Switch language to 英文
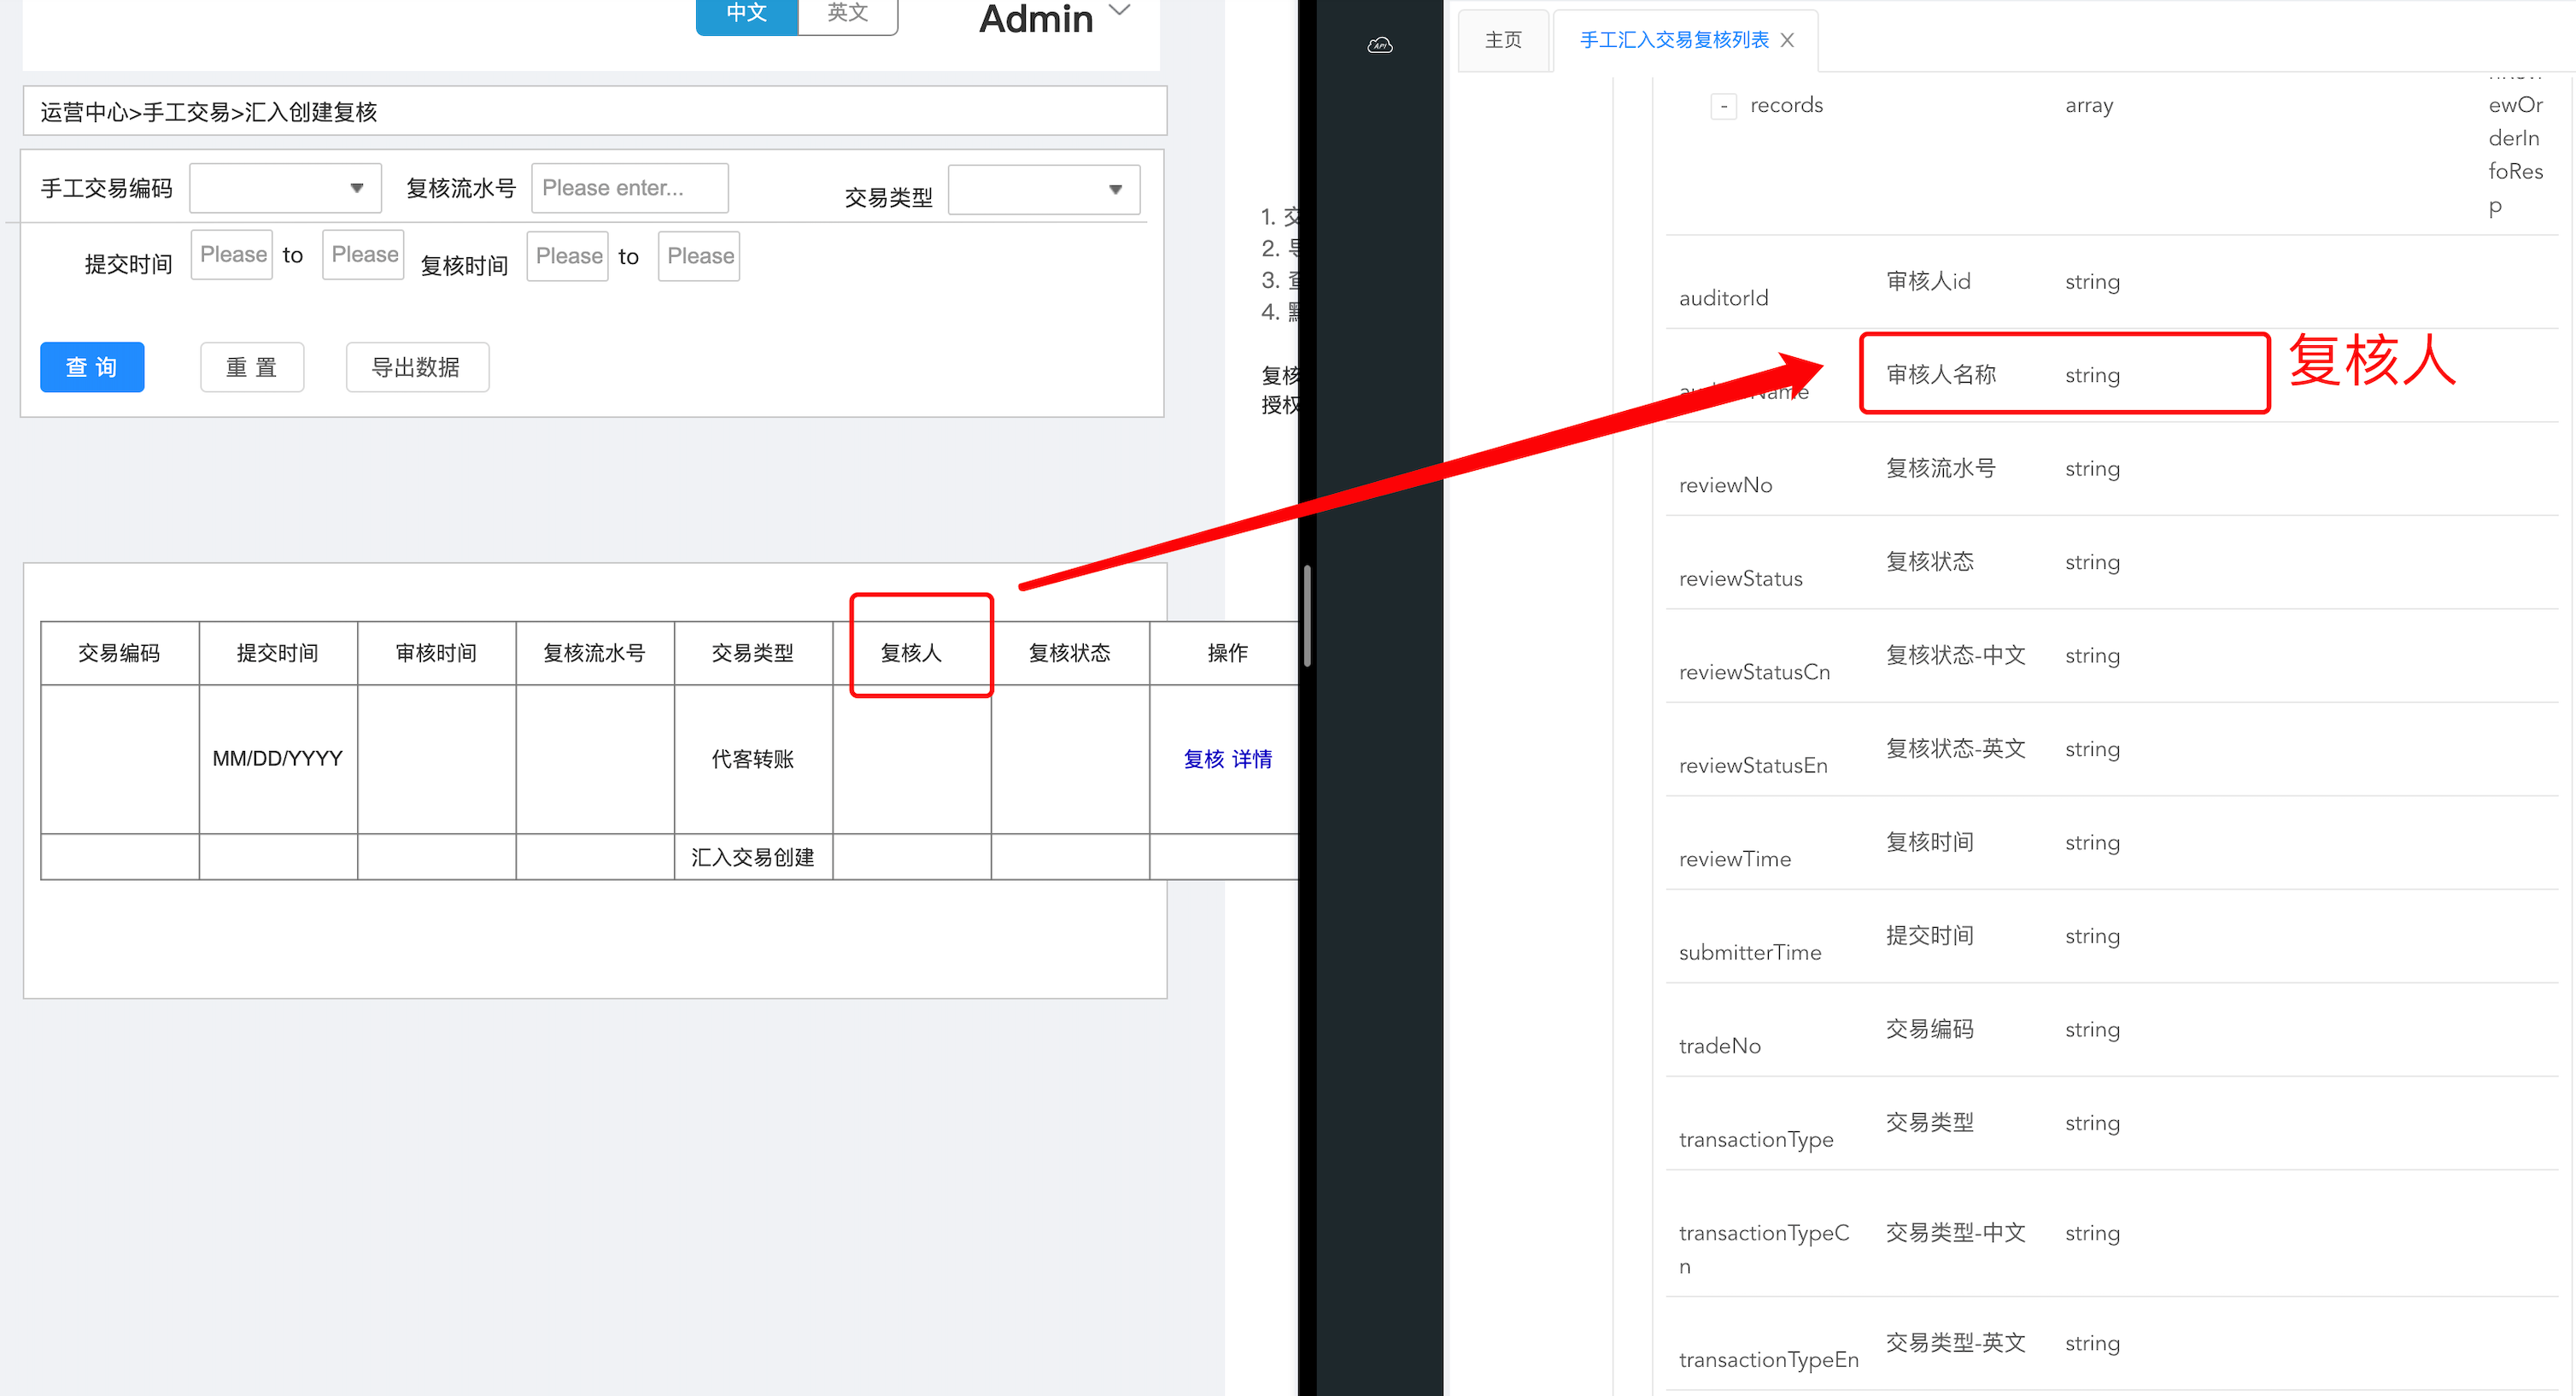 click(847, 14)
